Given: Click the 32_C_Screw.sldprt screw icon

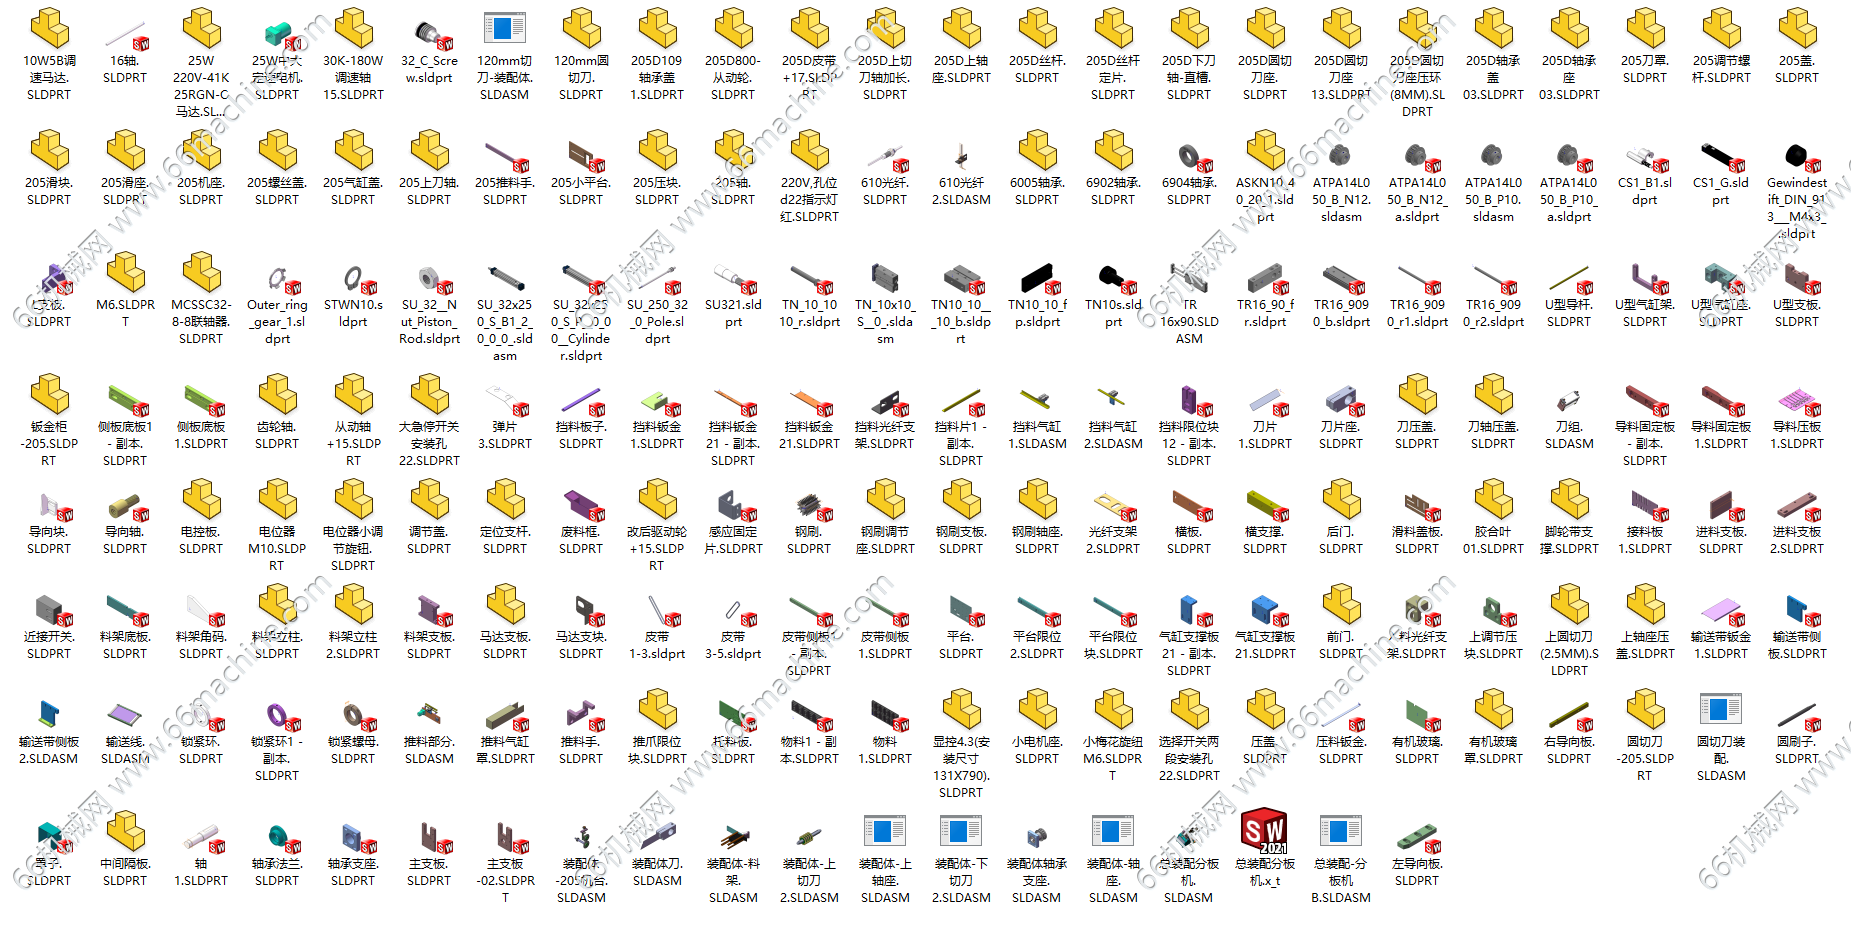Looking at the screenshot, I should (429, 34).
